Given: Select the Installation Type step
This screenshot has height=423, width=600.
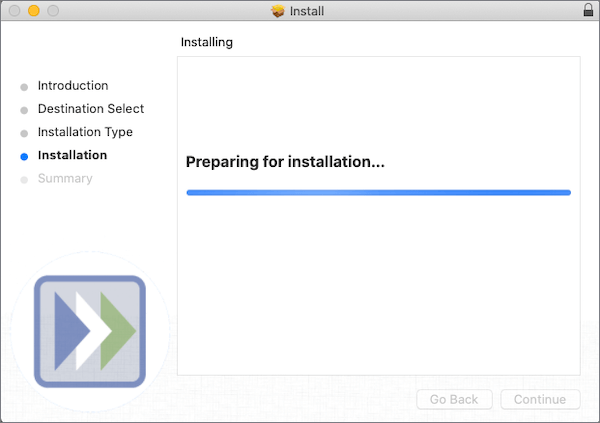Looking at the screenshot, I should point(85,132).
